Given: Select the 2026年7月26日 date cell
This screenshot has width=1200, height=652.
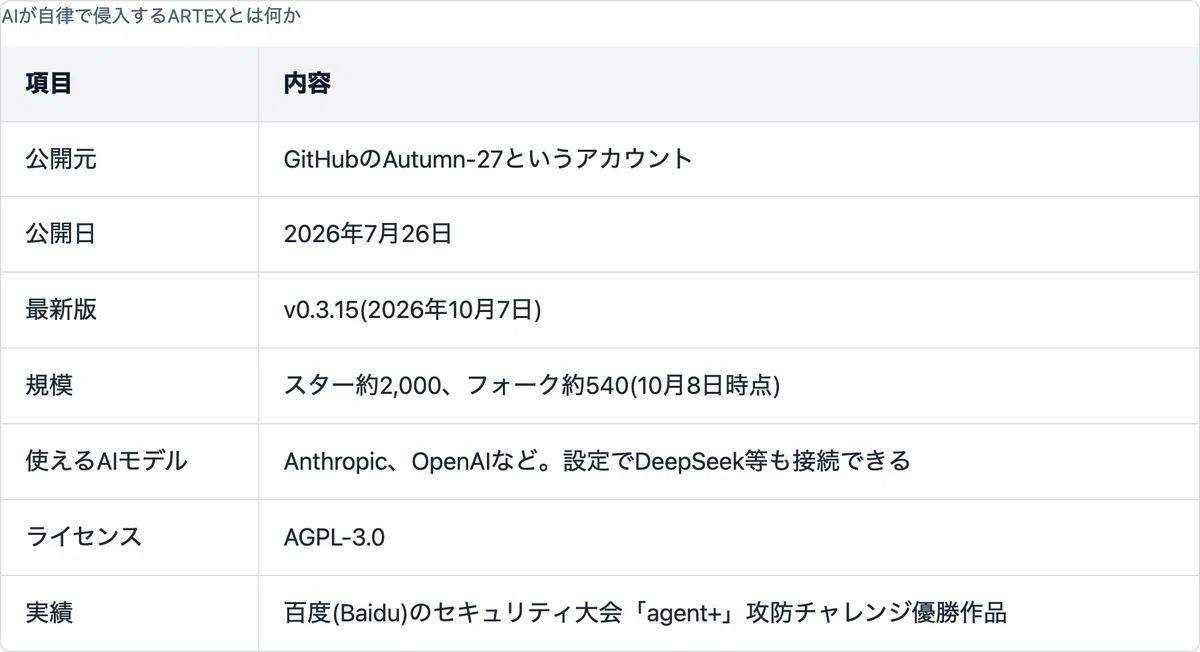Looking at the screenshot, I should click(729, 235).
